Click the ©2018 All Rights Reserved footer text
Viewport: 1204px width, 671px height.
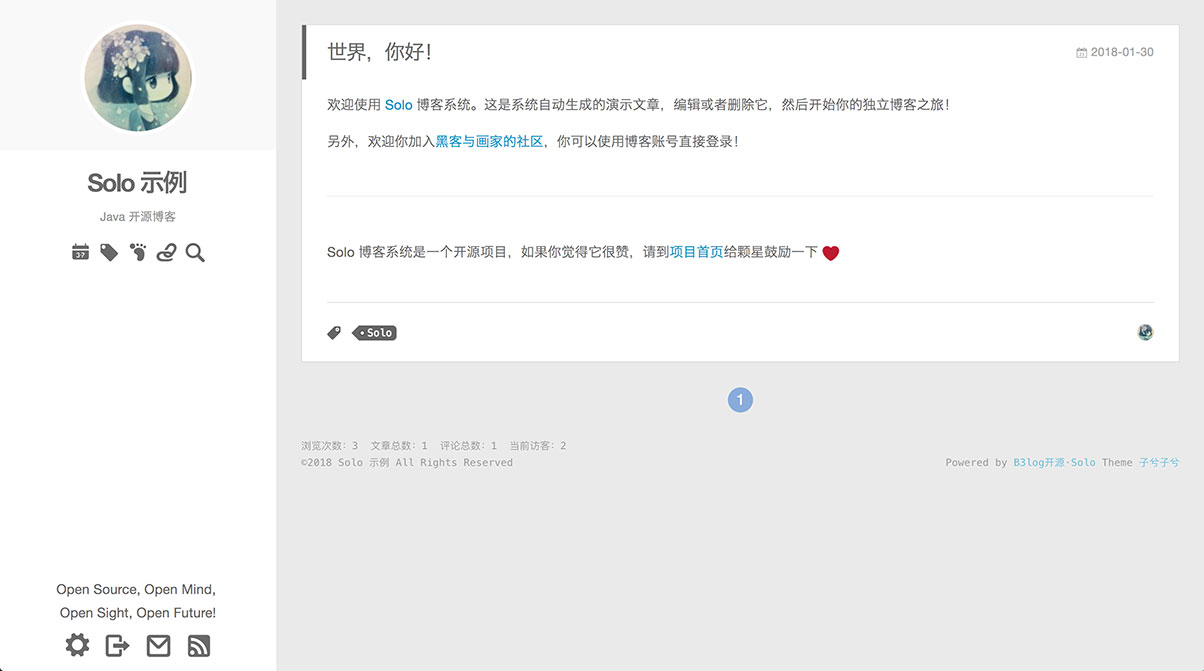[407, 463]
